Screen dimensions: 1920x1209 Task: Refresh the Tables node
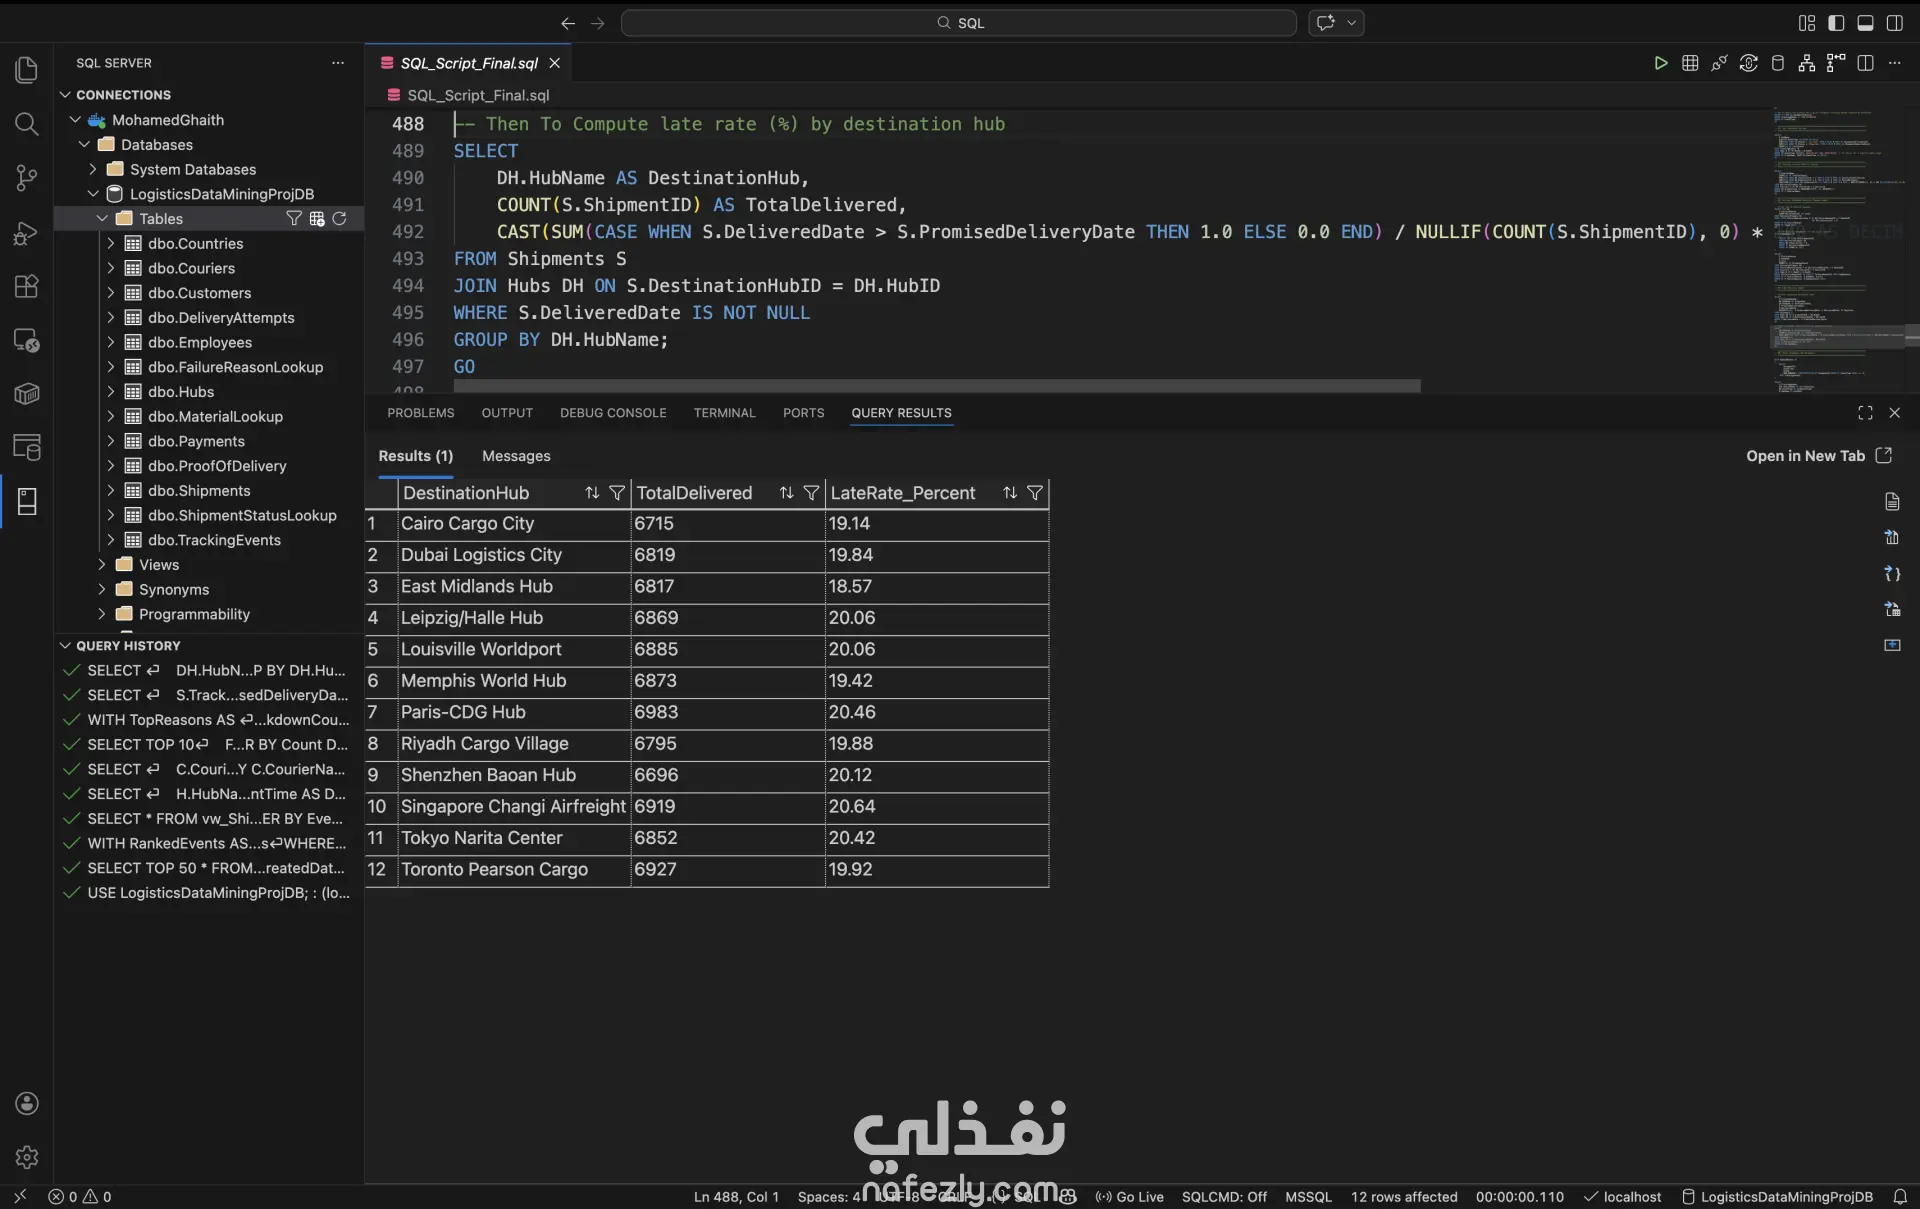[339, 218]
